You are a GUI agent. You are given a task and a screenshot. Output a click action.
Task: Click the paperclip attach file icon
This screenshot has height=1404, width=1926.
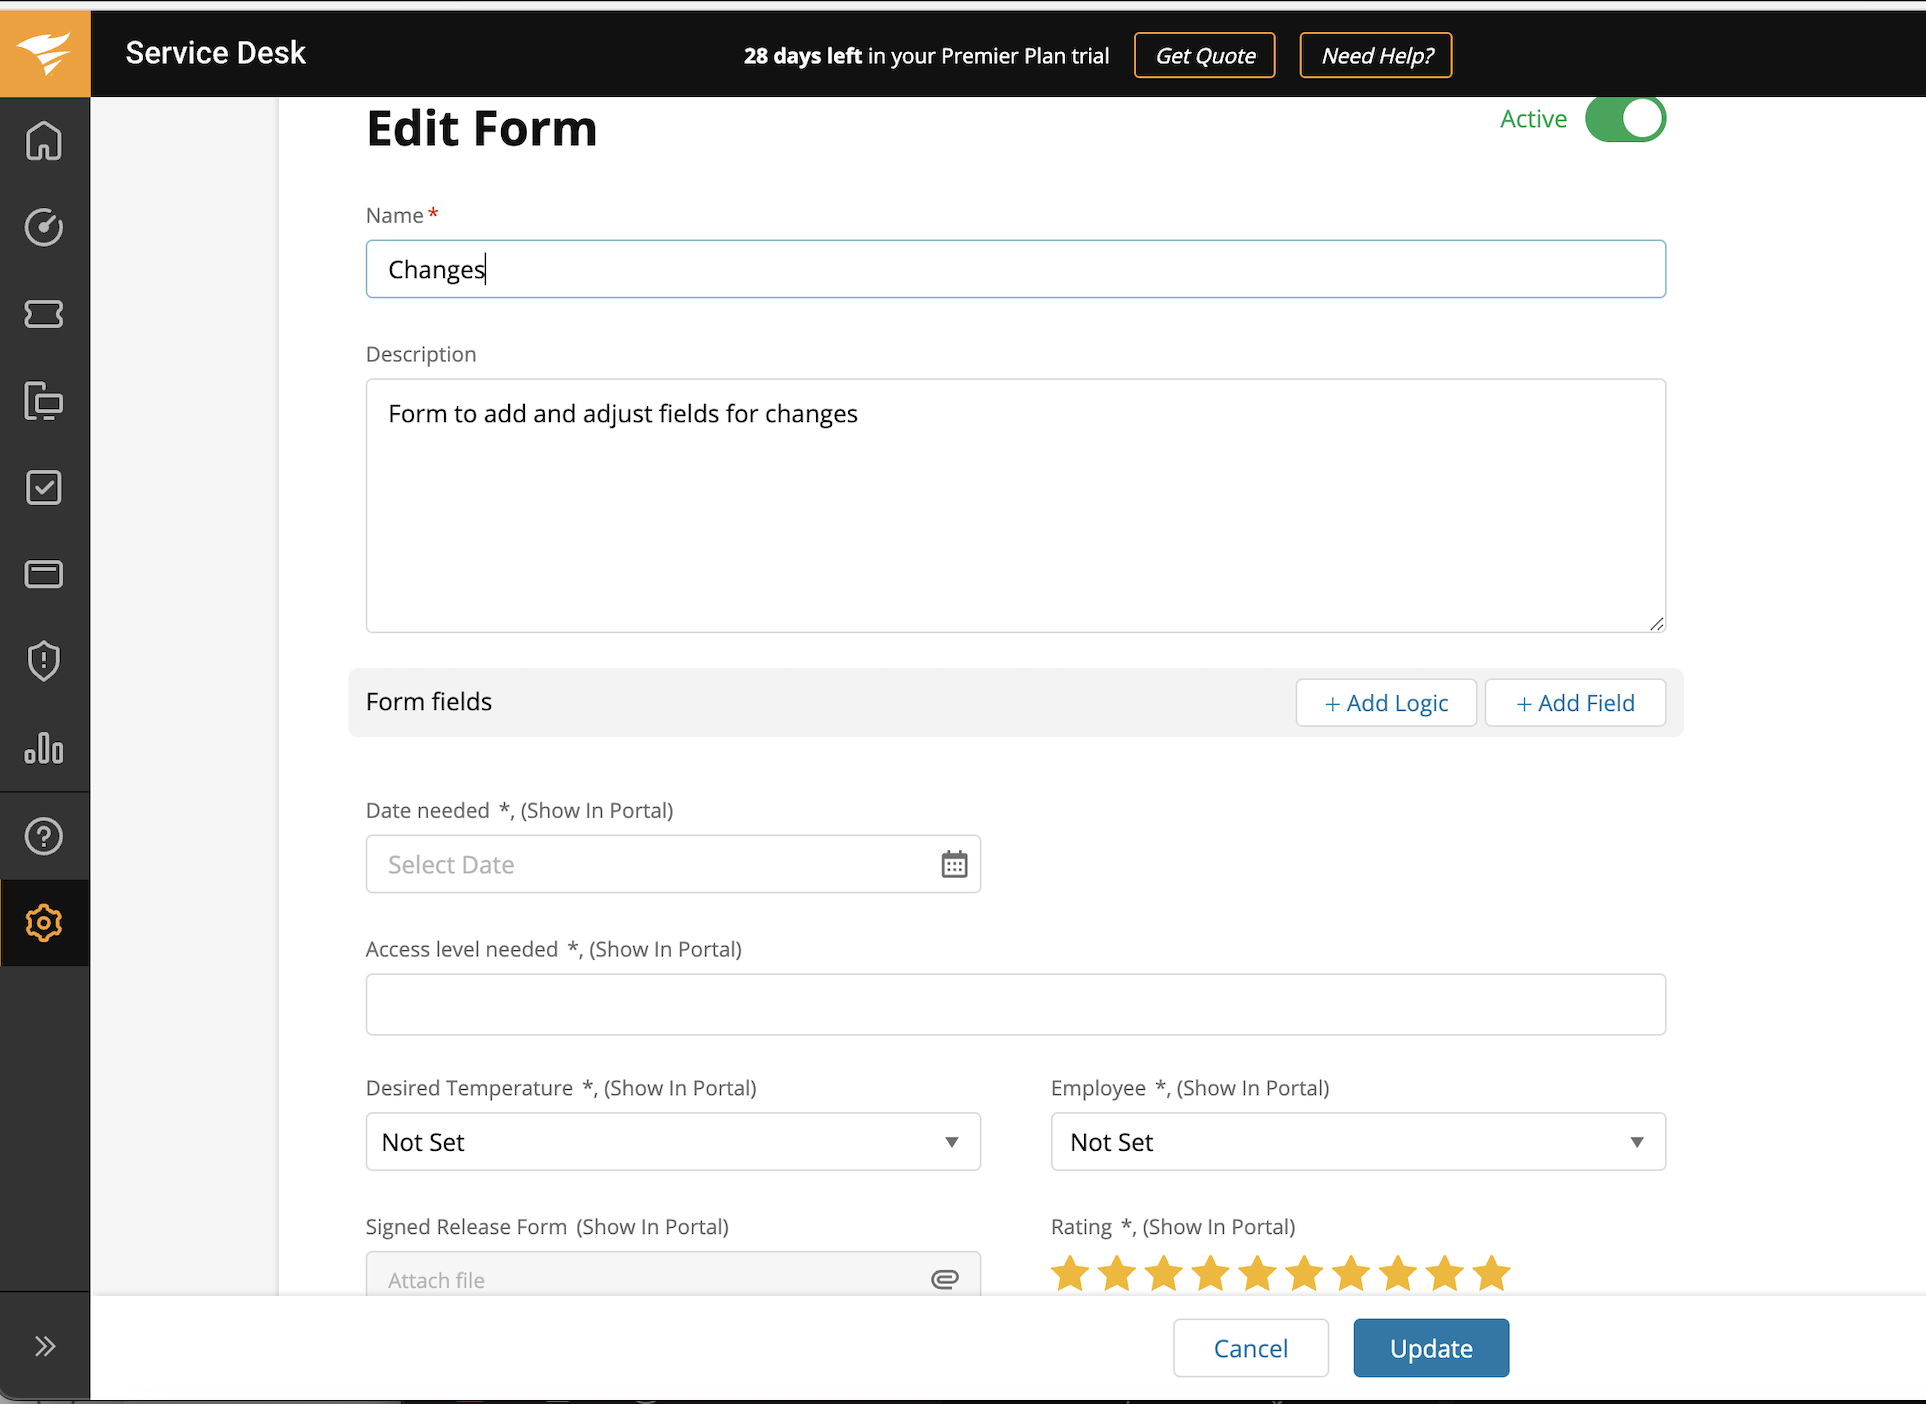945,1279
